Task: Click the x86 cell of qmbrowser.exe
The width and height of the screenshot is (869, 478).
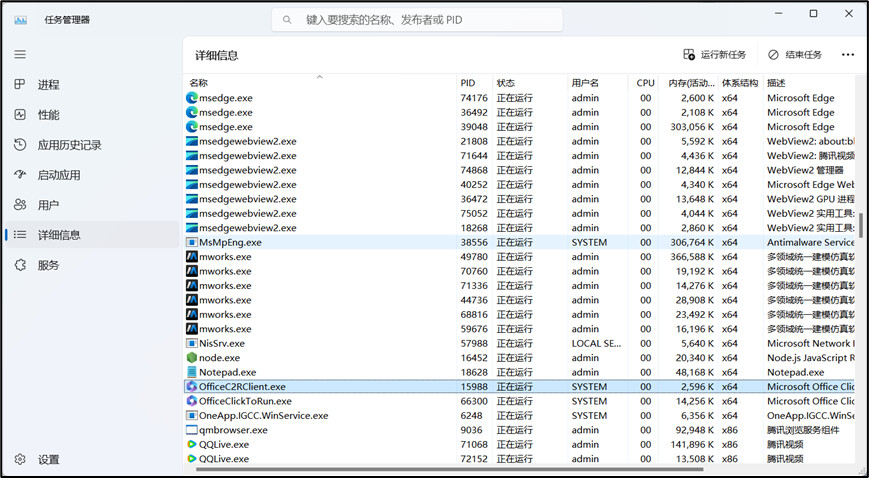Action: pyautogui.click(x=729, y=430)
